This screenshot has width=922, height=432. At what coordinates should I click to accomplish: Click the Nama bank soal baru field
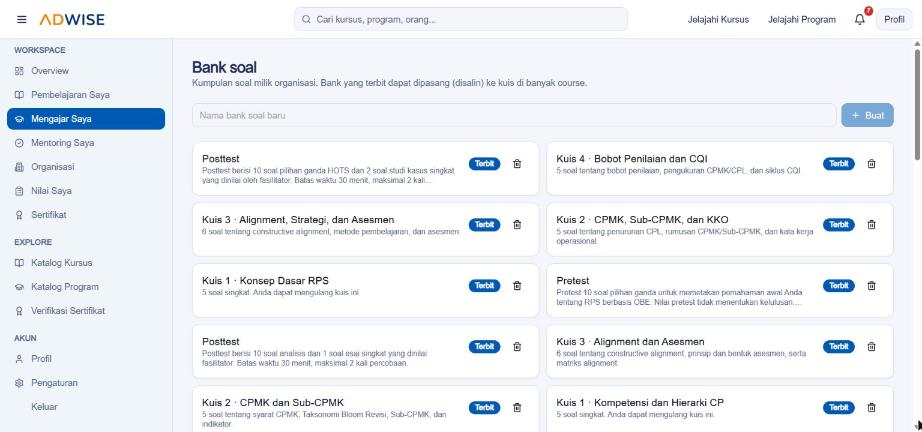coord(514,115)
